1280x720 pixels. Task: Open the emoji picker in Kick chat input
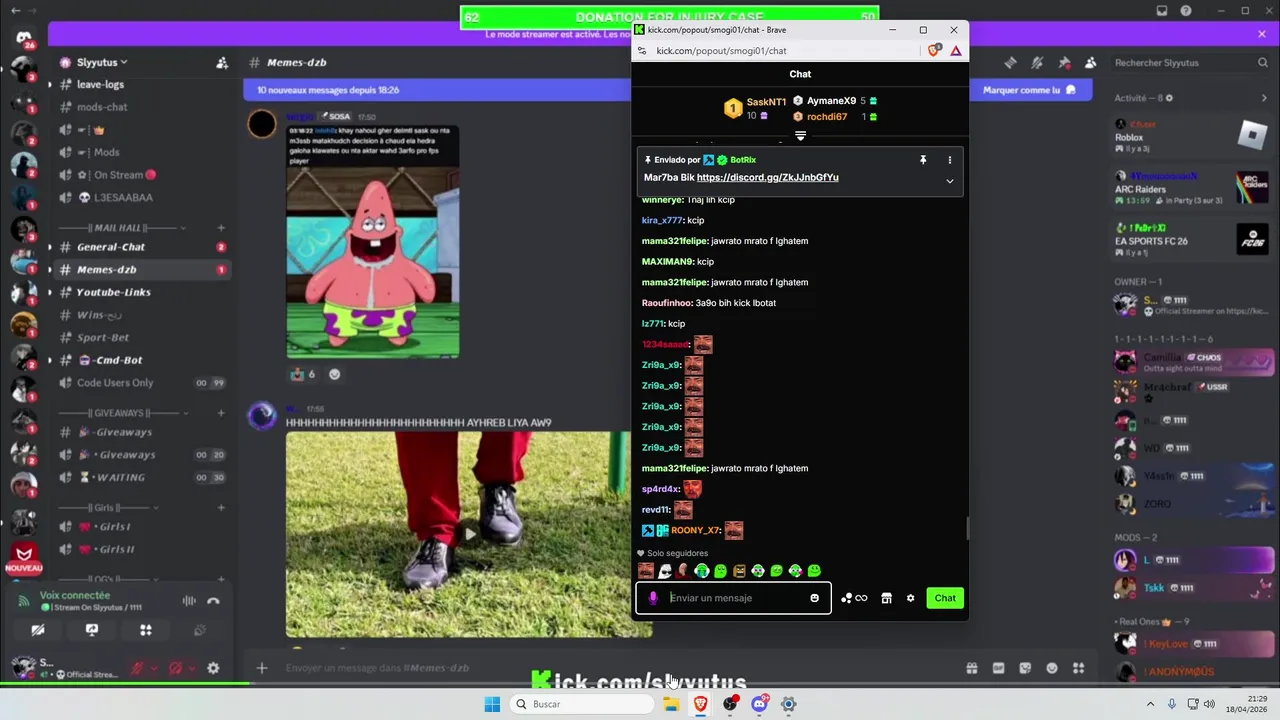tap(814, 598)
